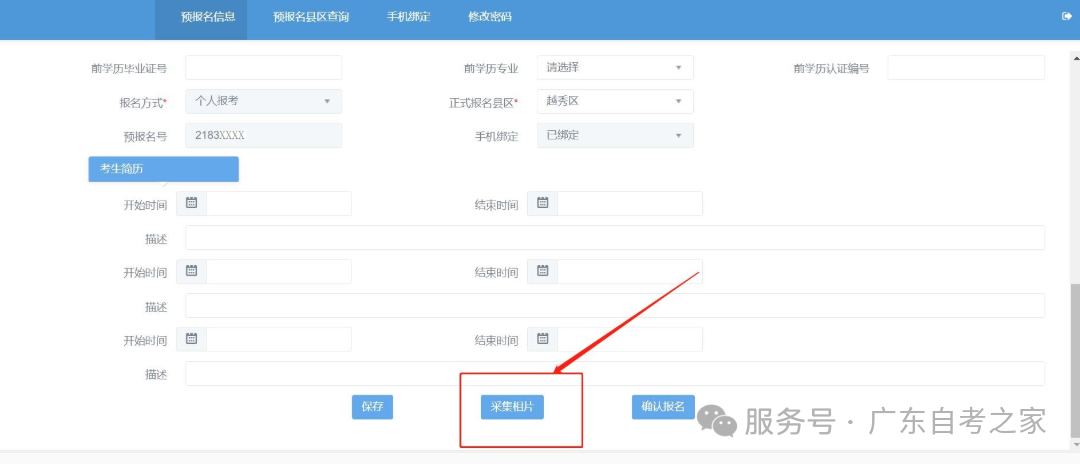This screenshot has height=464, width=1080.
Task: Click the third 开始时间 calendar icon
Action: pyautogui.click(x=191, y=339)
